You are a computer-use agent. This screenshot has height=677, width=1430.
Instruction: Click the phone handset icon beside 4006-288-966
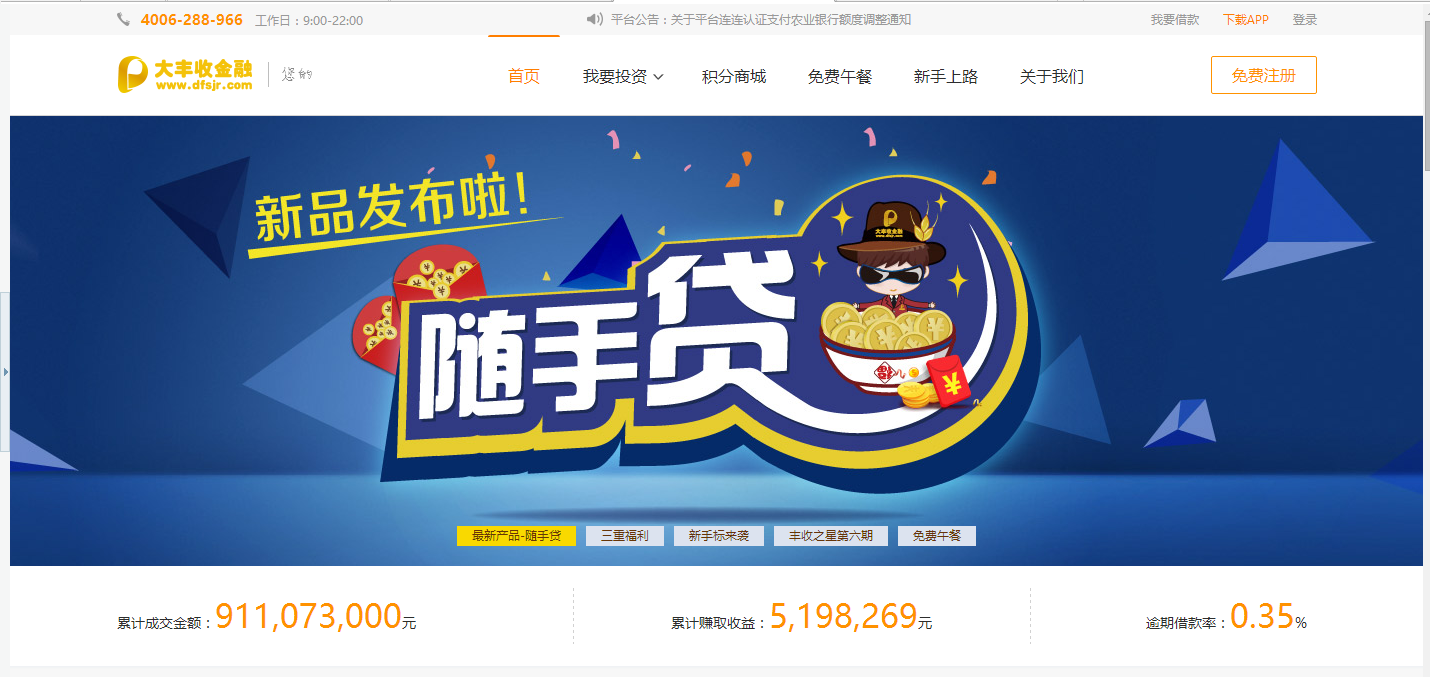point(124,20)
